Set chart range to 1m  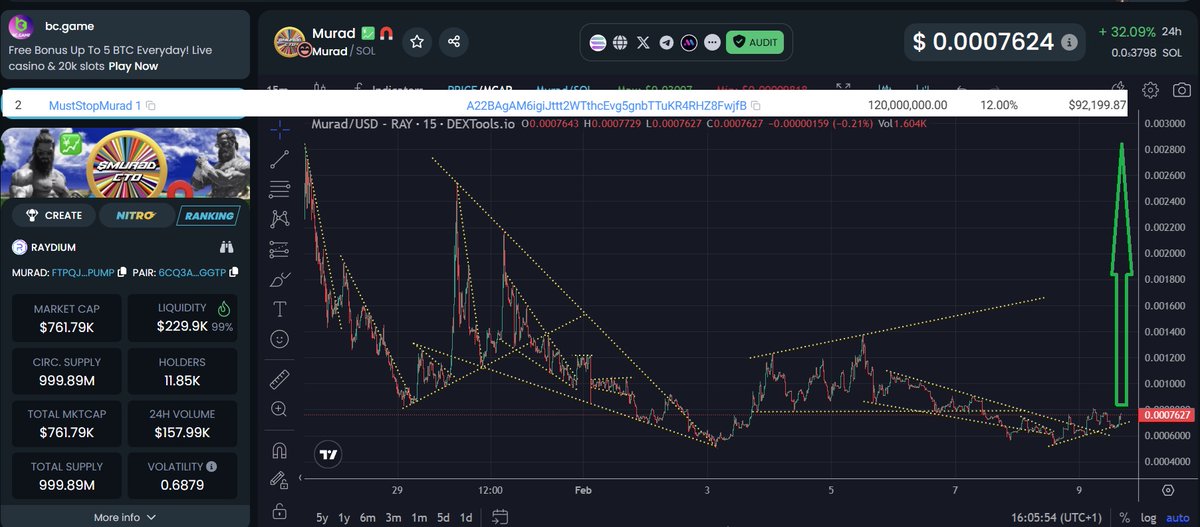(x=418, y=517)
